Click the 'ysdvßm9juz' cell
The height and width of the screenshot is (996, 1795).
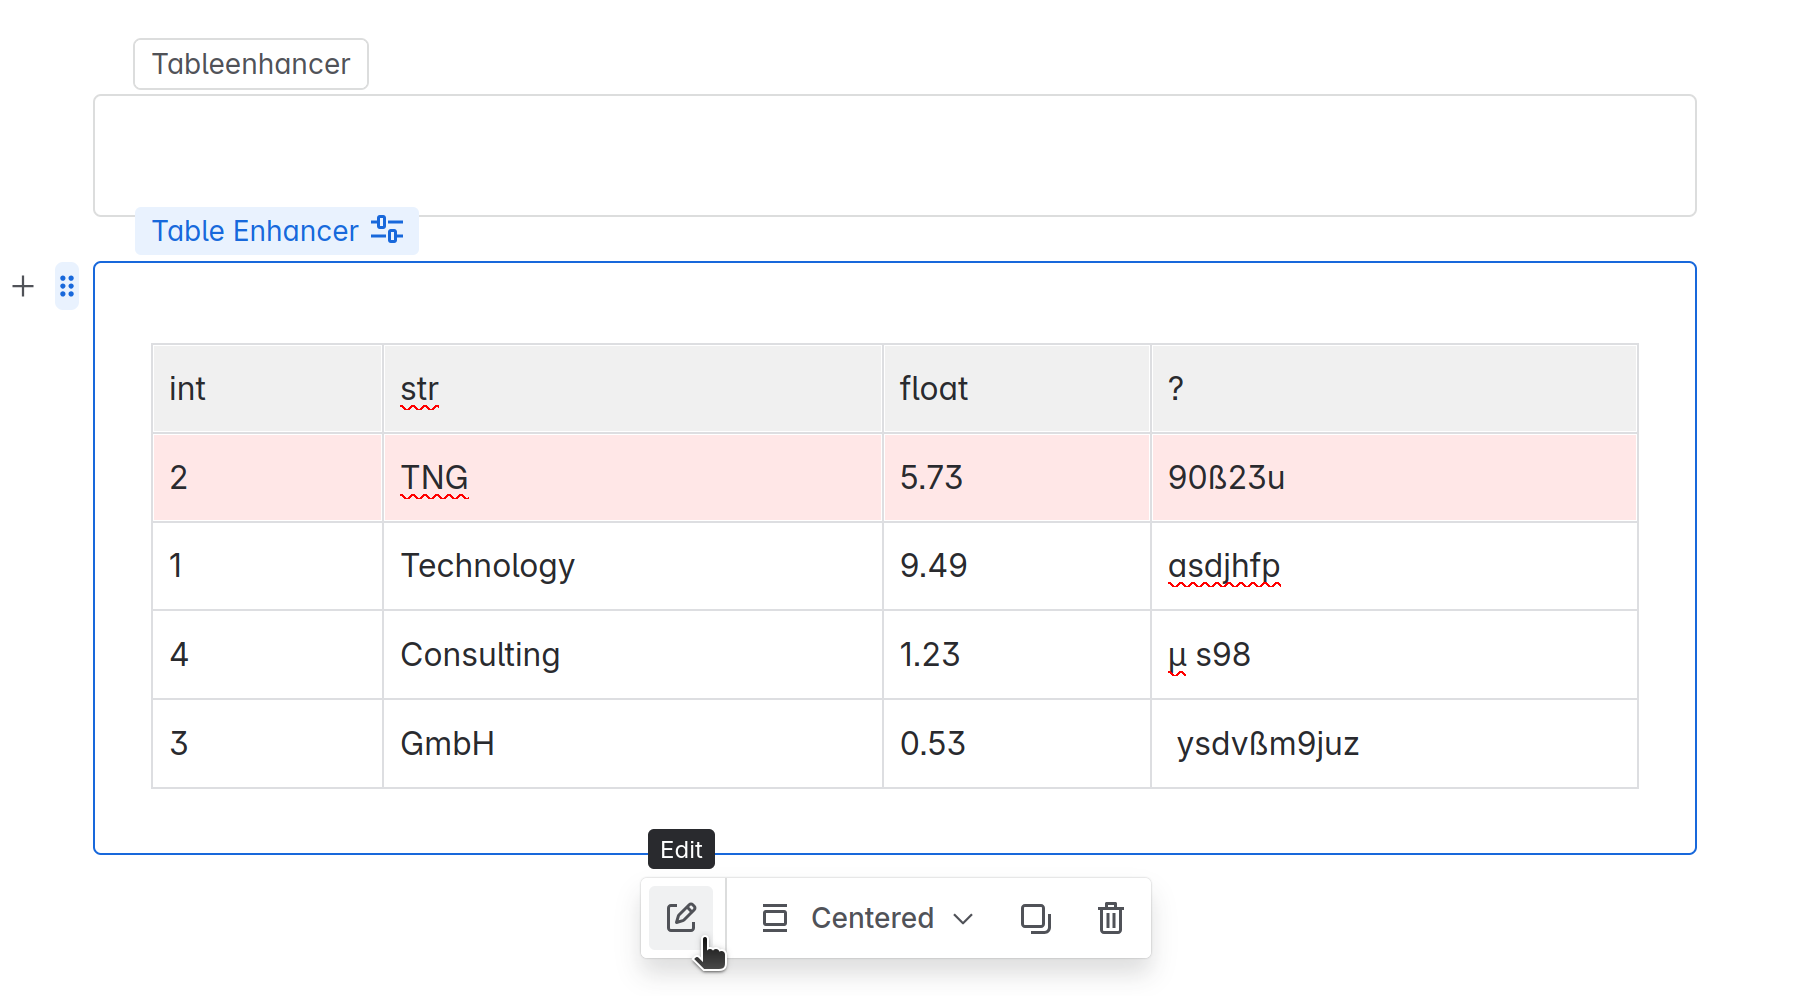(x=1393, y=744)
